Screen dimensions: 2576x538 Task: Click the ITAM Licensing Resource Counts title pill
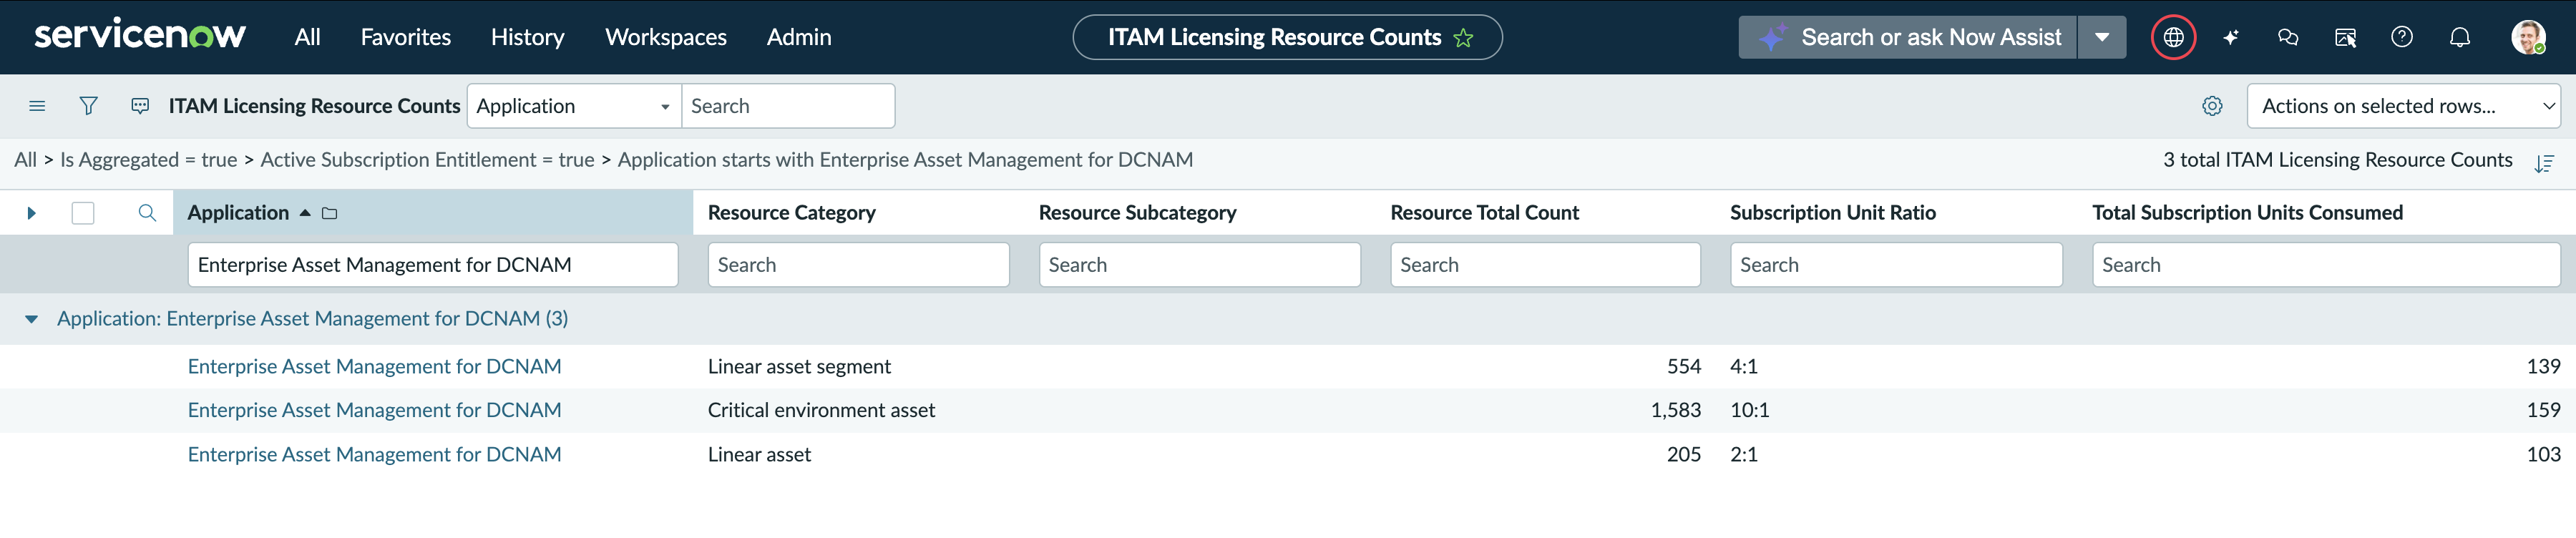(x=1287, y=38)
